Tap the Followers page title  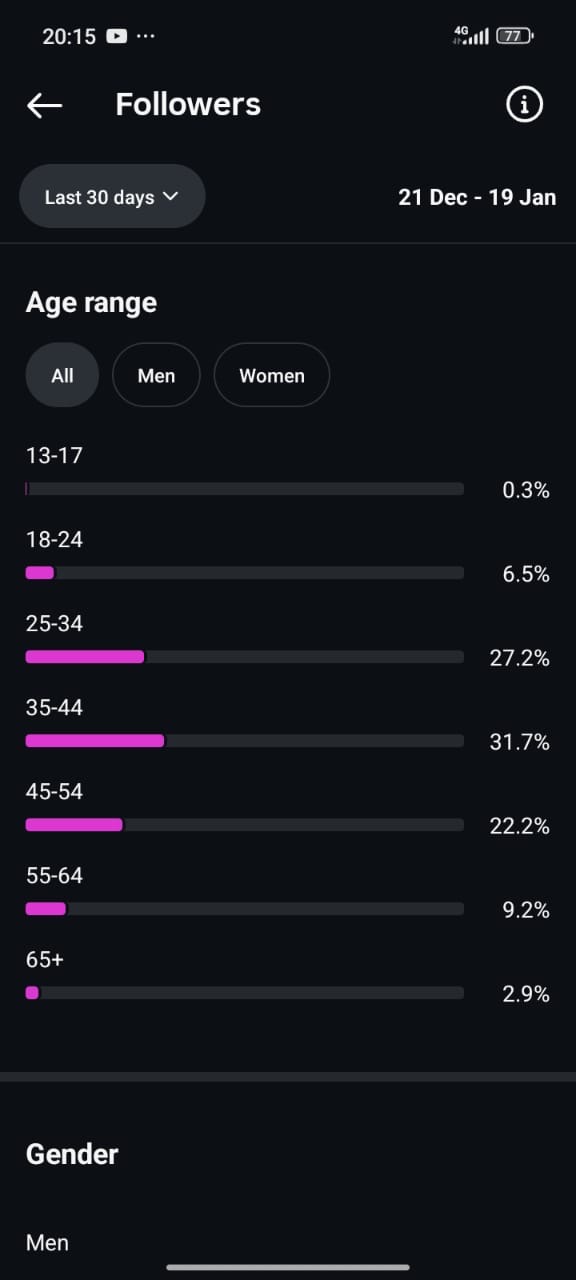pyautogui.click(x=188, y=104)
